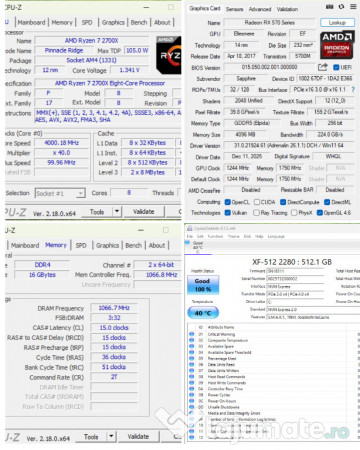Click the 40 °C temperature button
Screen dimensions: 360x450
pos(203,313)
